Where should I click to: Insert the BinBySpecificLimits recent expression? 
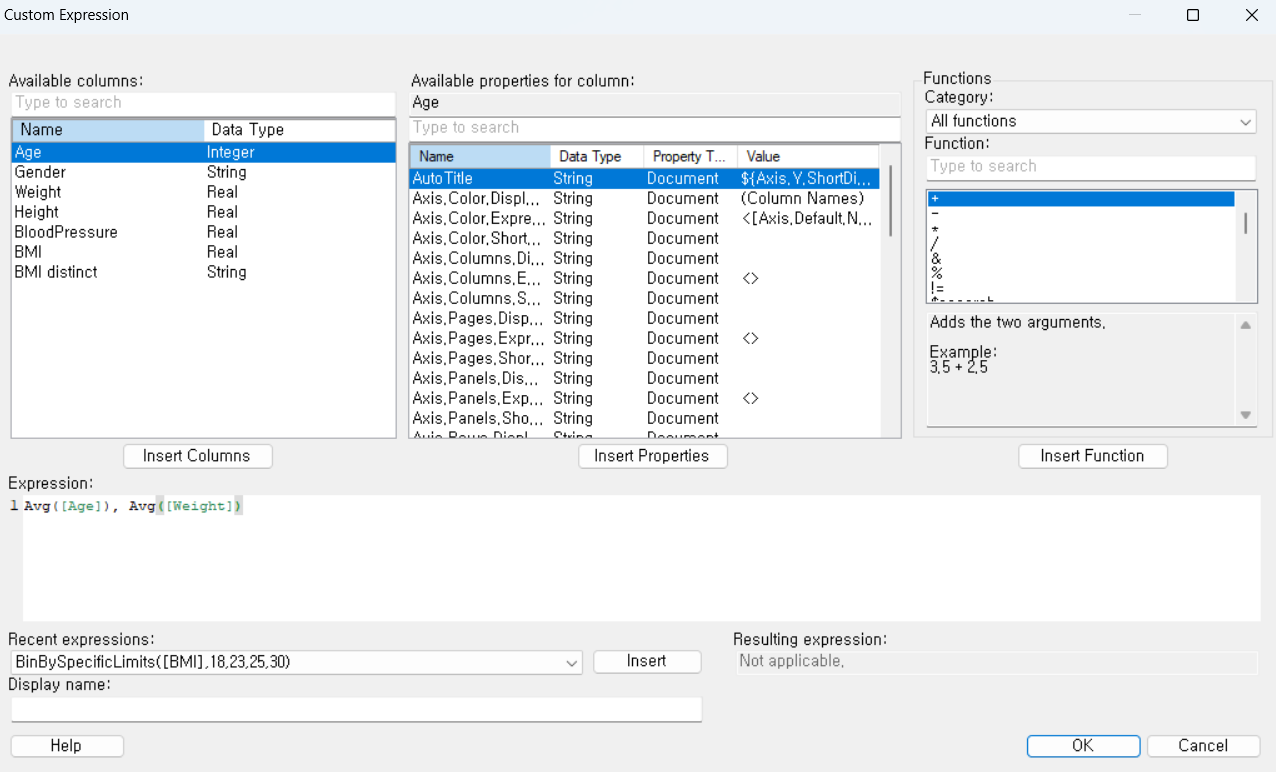point(646,661)
